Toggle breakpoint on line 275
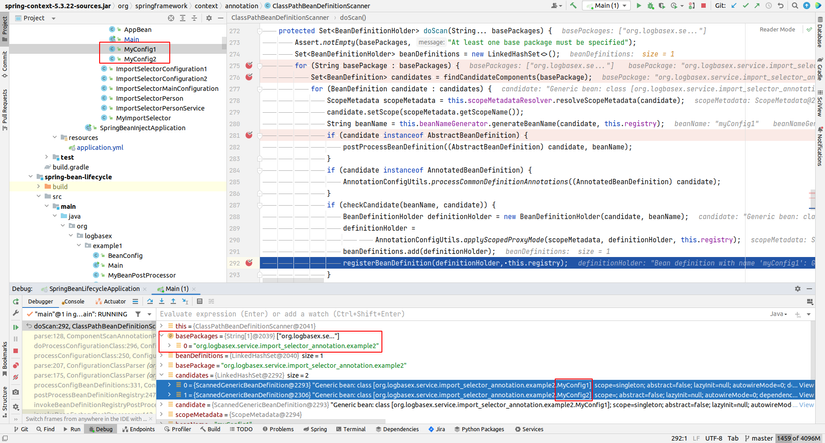825x443 pixels. 249,65
